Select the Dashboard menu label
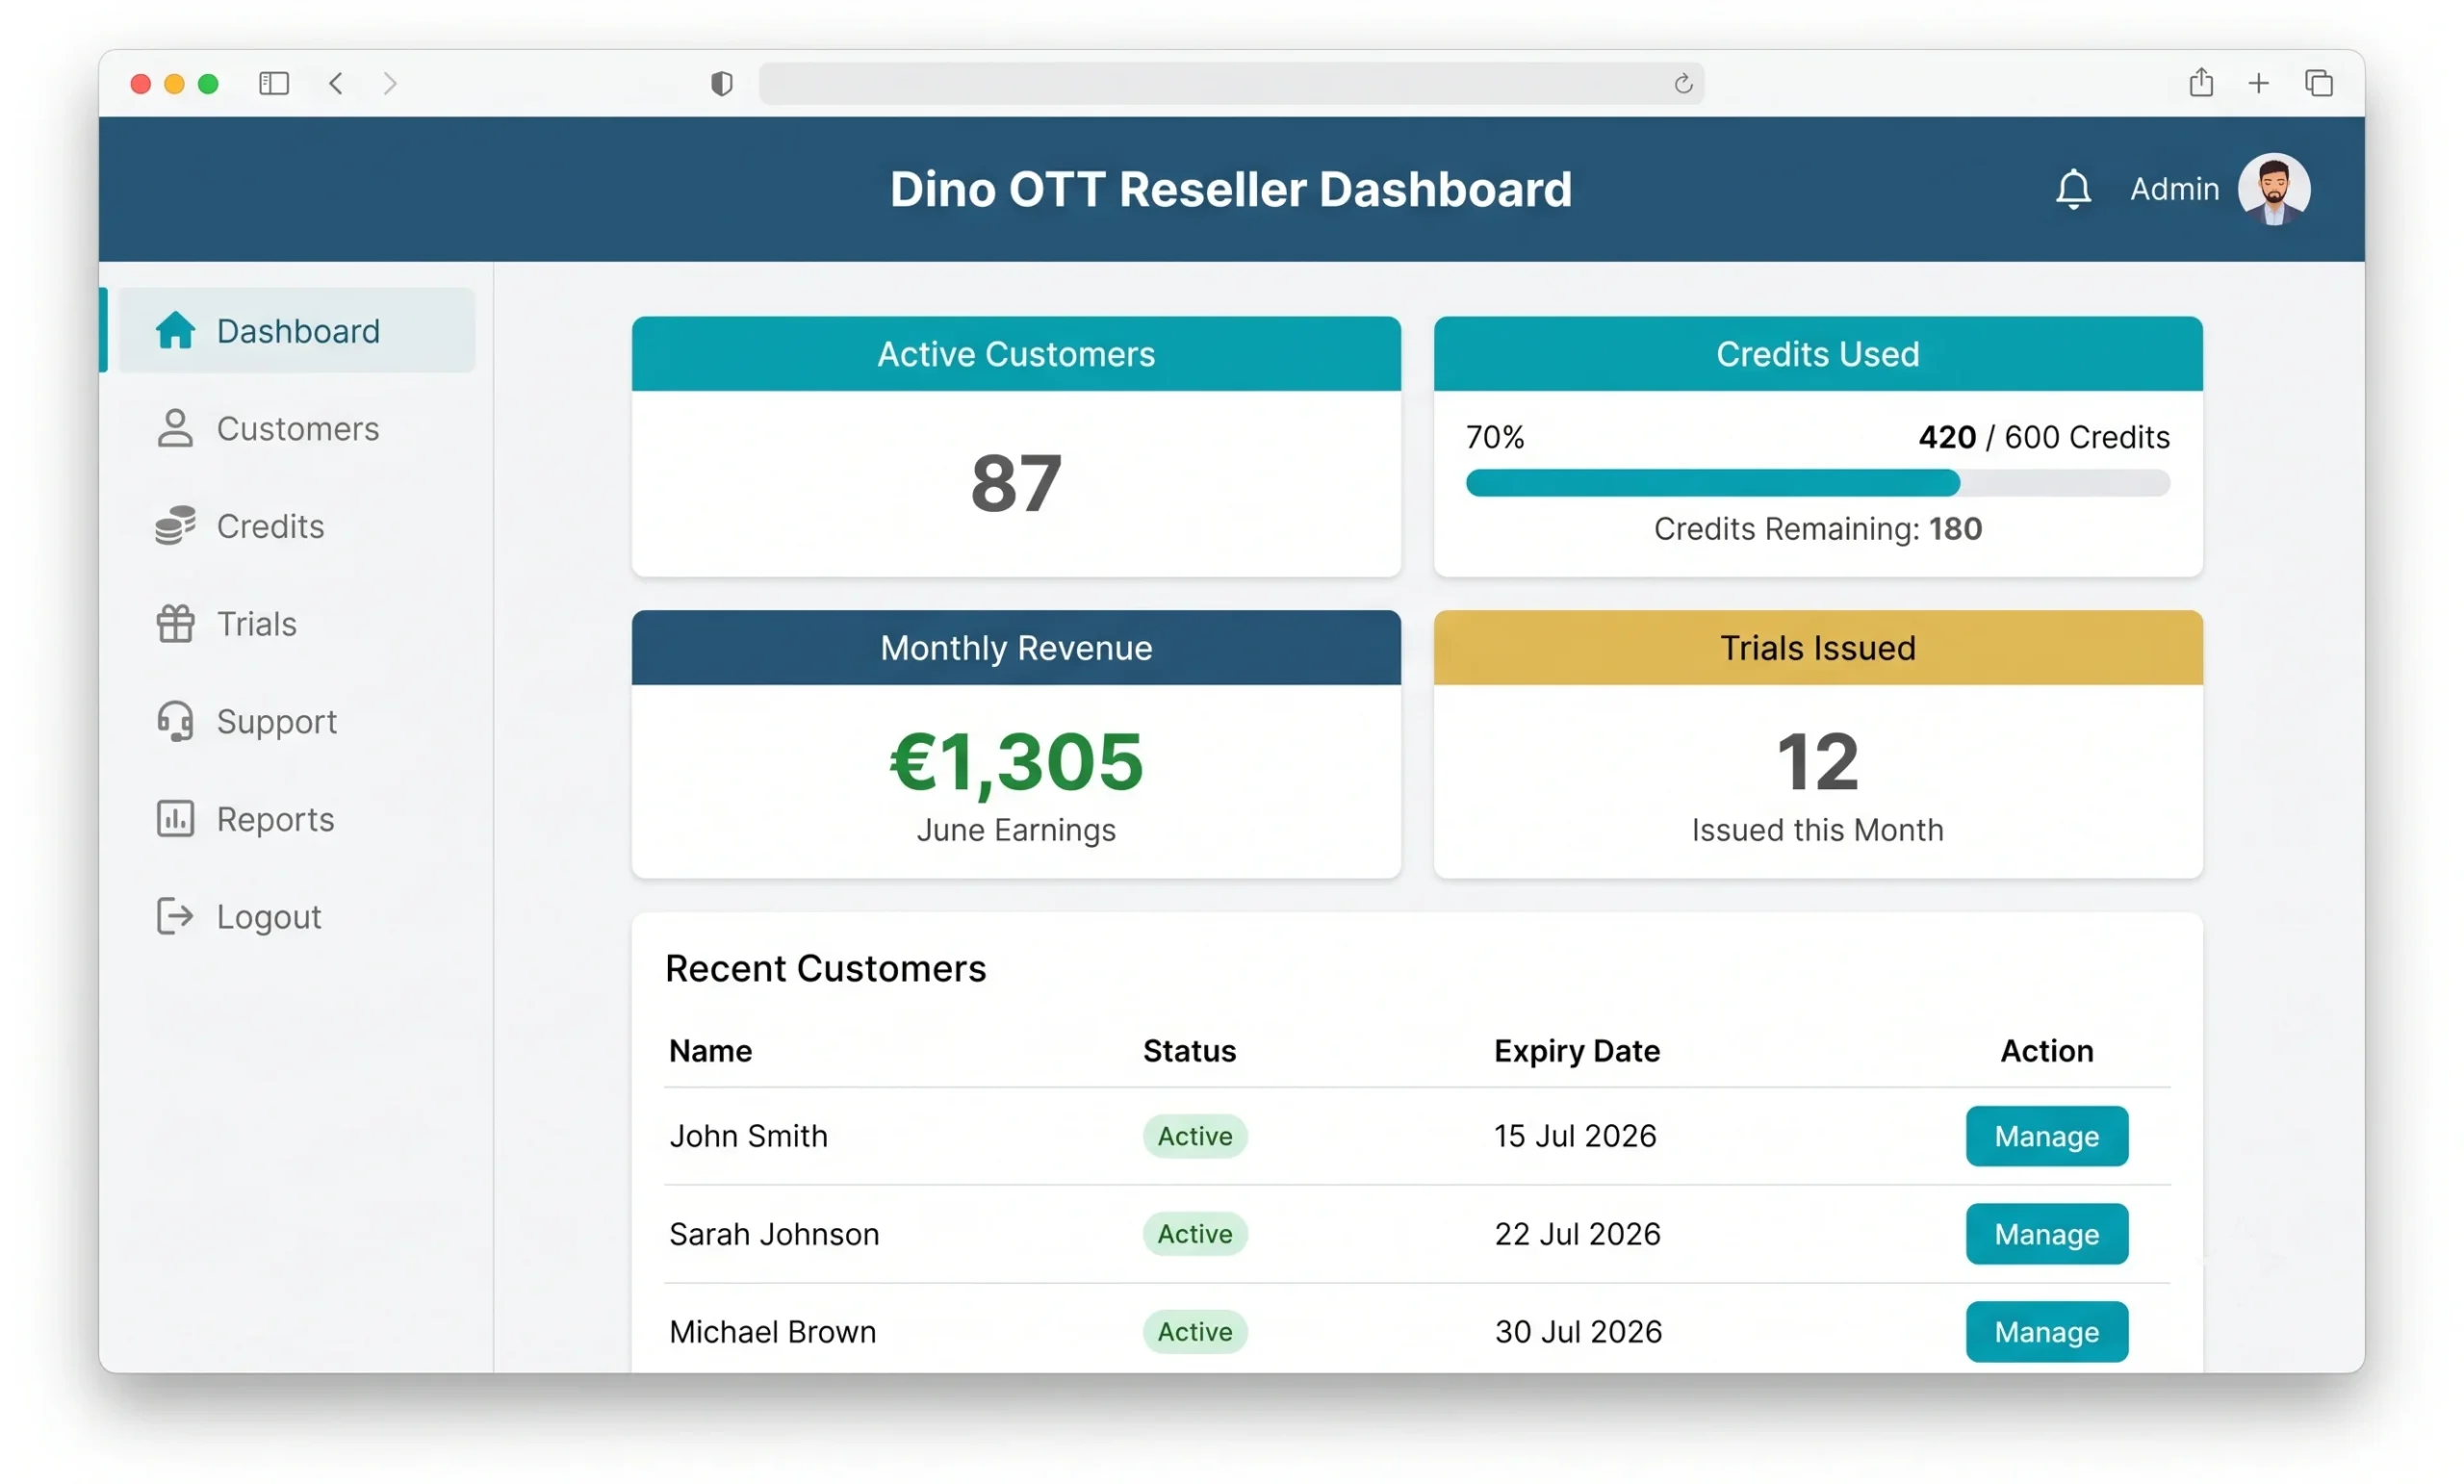The height and width of the screenshot is (1484, 2464). click(298, 331)
